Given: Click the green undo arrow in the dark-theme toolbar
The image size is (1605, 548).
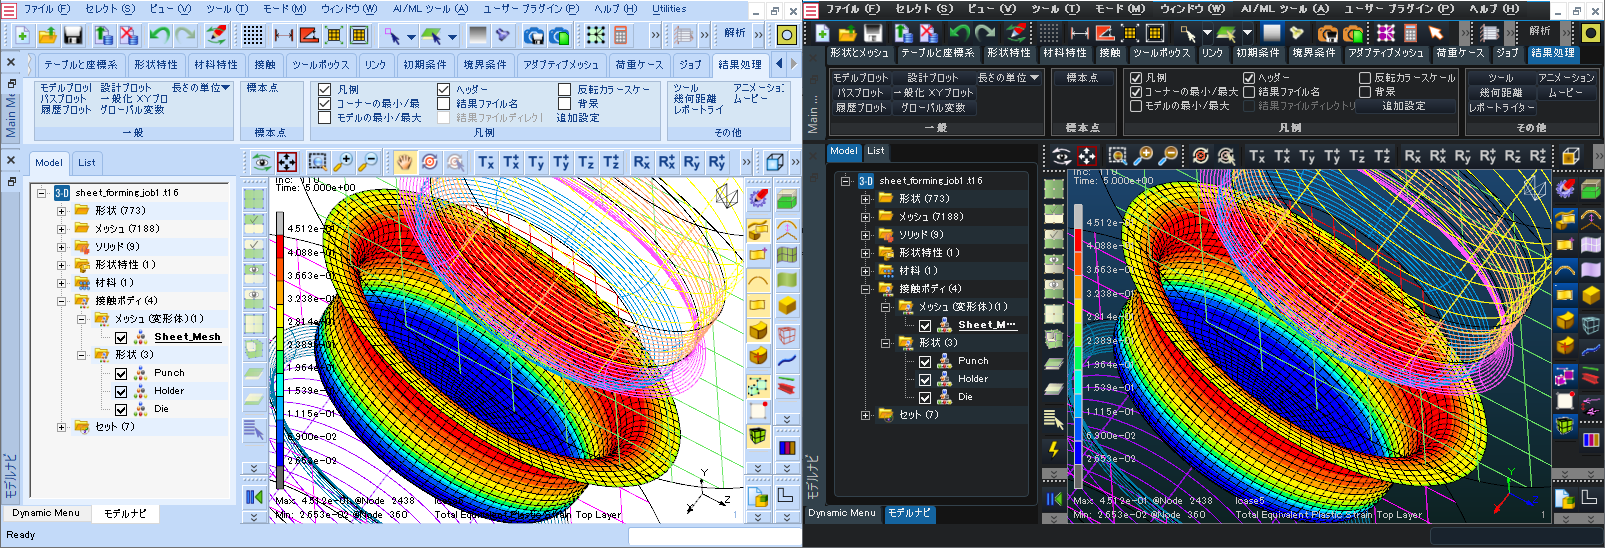Looking at the screenshot, I should [x=960, y=33].
